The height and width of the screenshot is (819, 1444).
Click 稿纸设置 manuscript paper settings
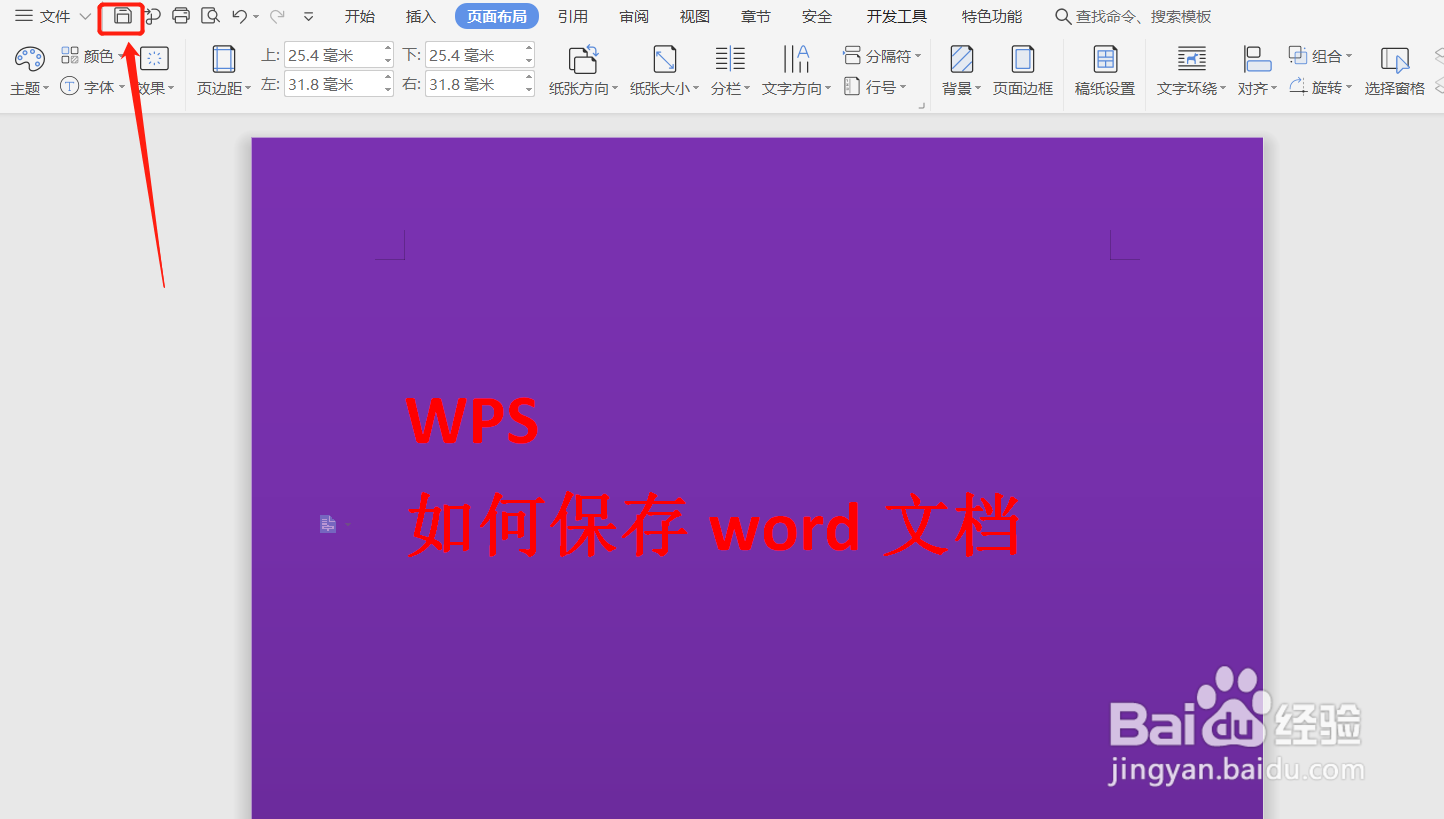coord(1105,70)
